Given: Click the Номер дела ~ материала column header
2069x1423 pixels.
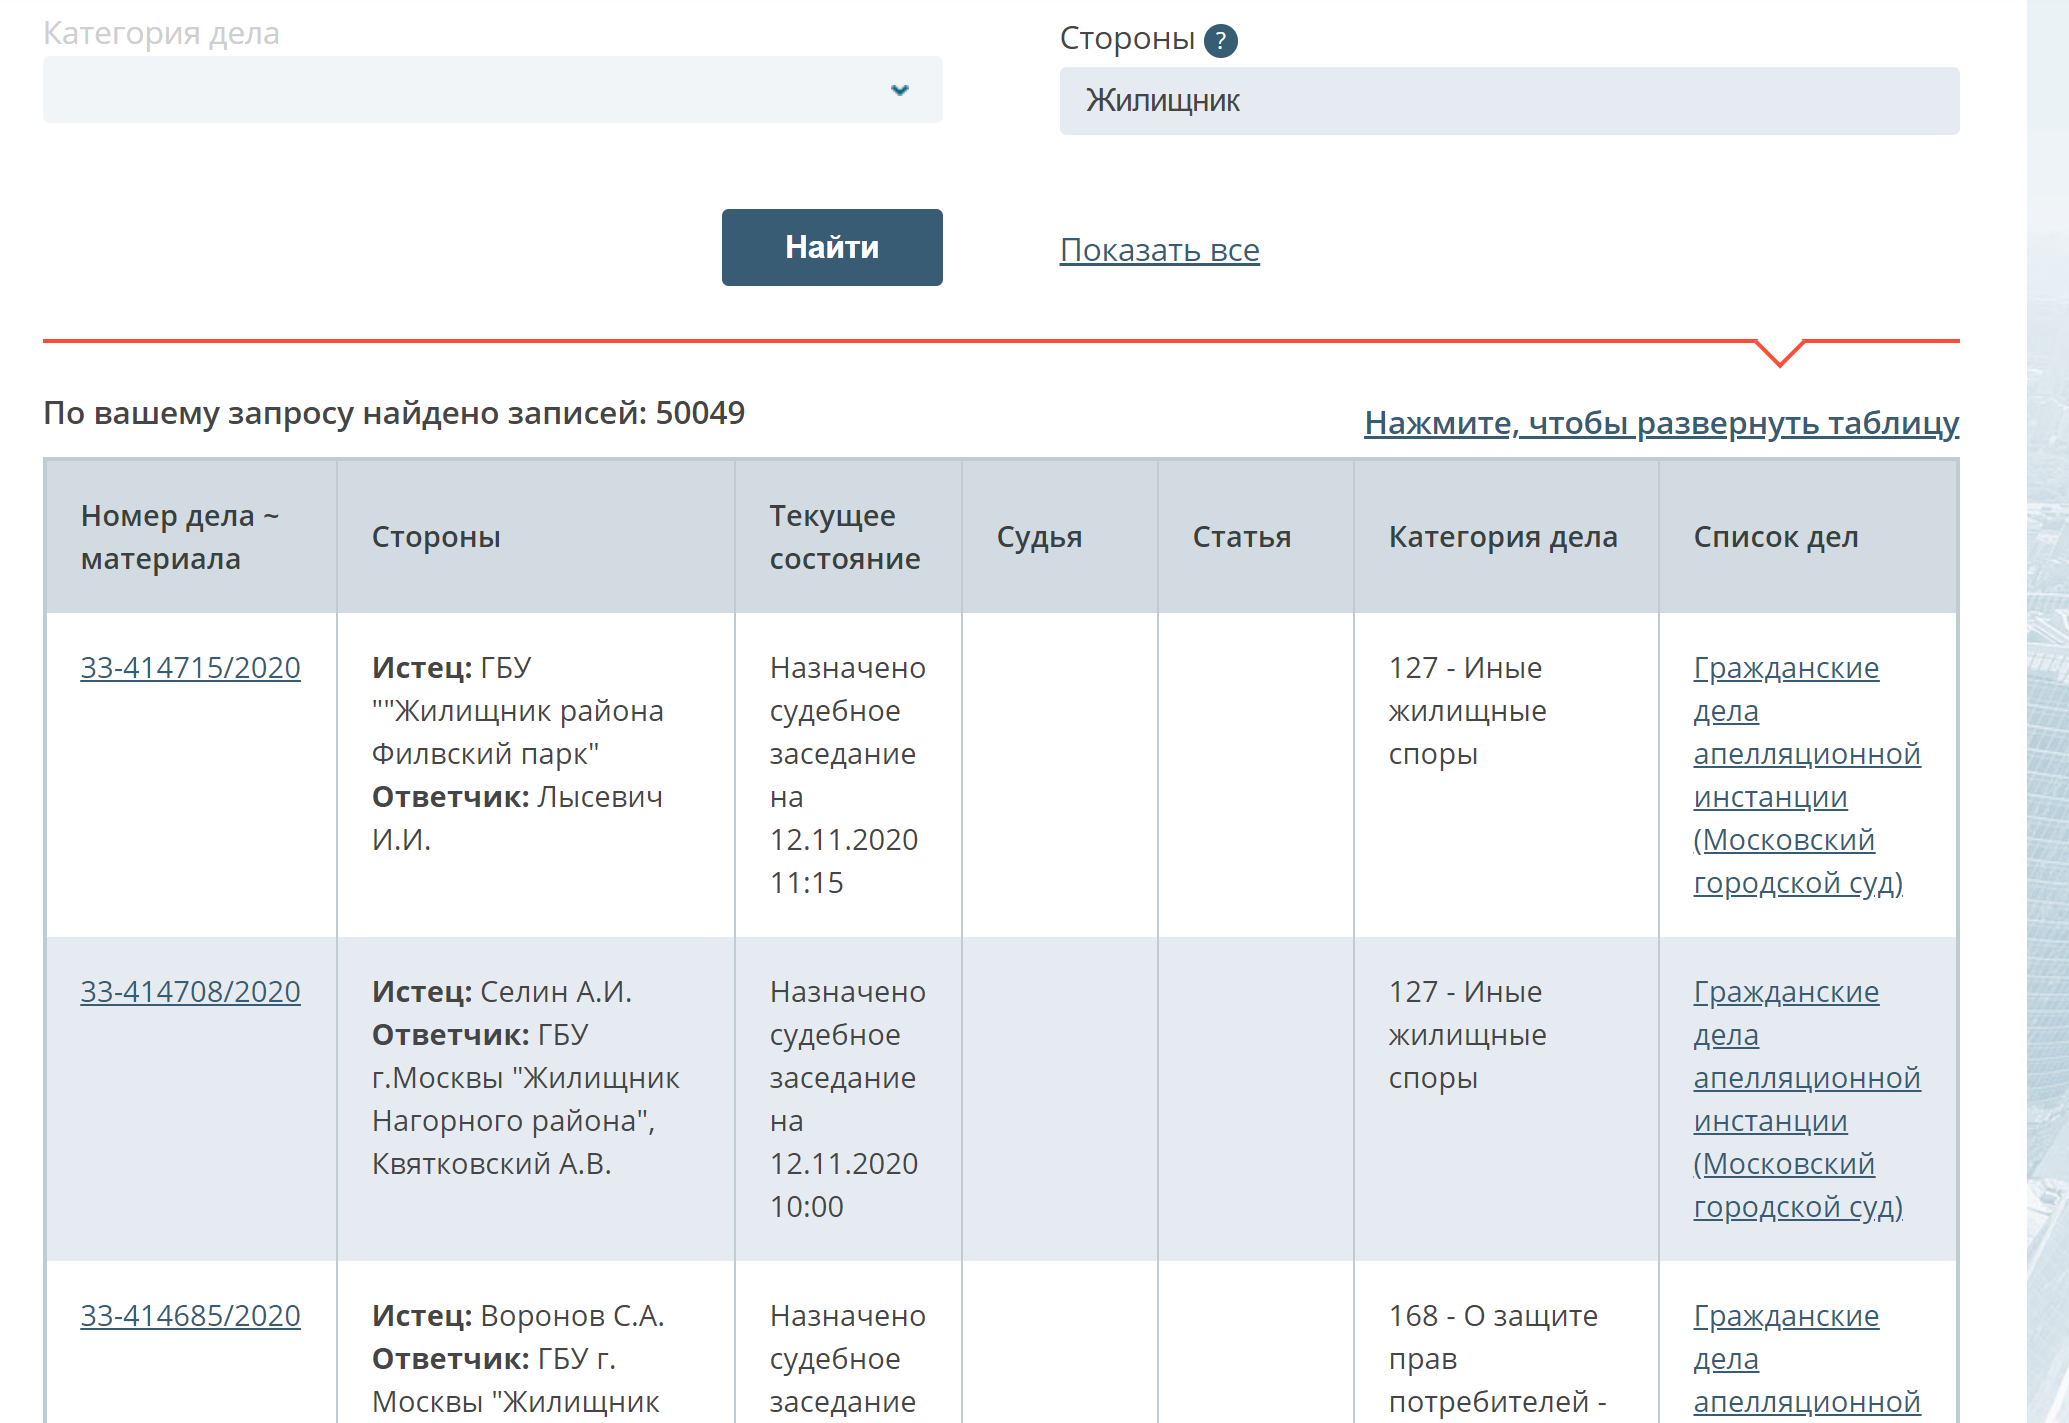Looking at the screenshot, I should 191,537.
